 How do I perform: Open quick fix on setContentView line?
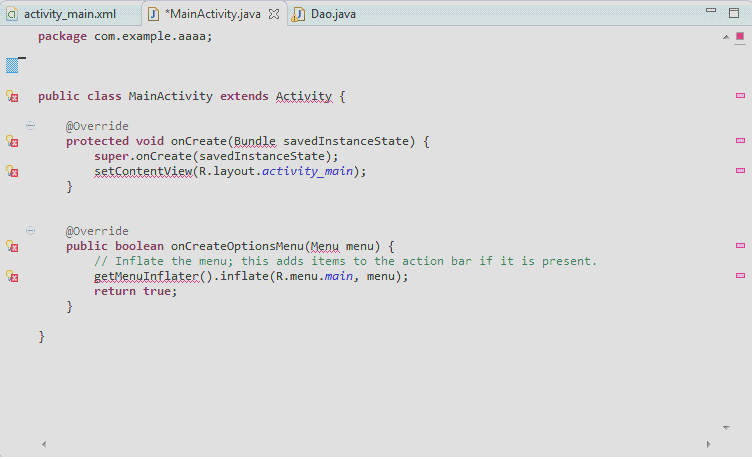tap(12, 171)
